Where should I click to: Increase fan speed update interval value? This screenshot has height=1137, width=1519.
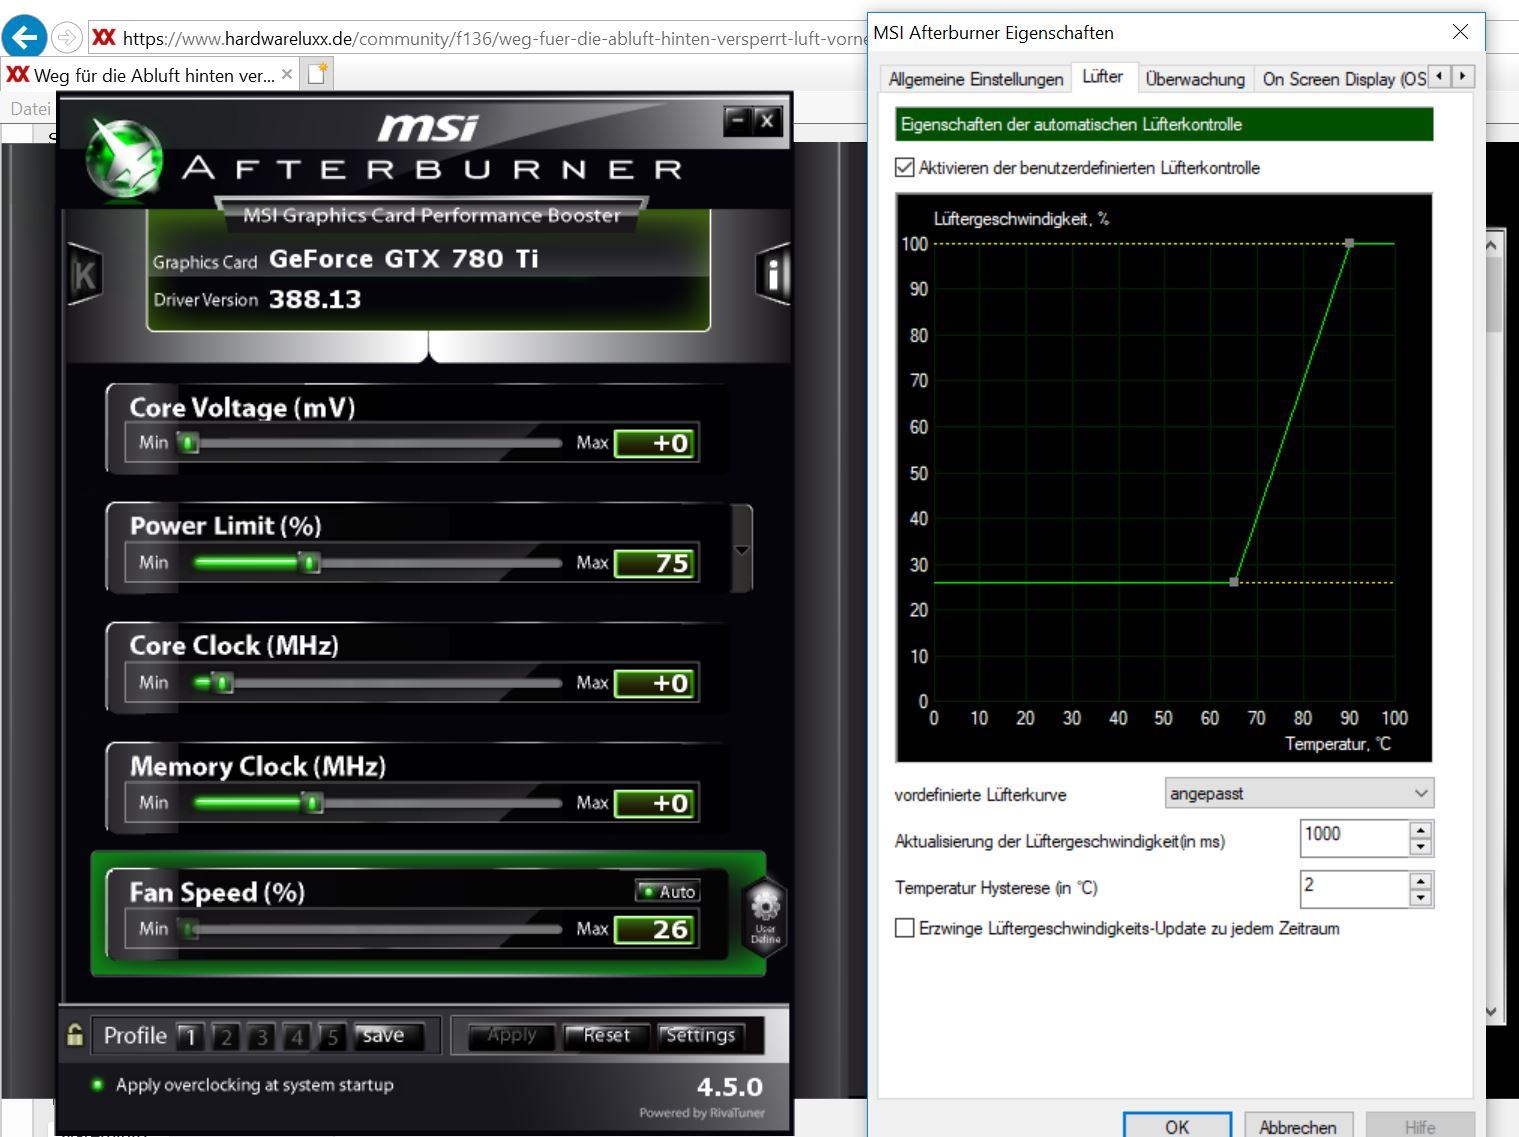pyautogui.click(x=1420, y=830)
